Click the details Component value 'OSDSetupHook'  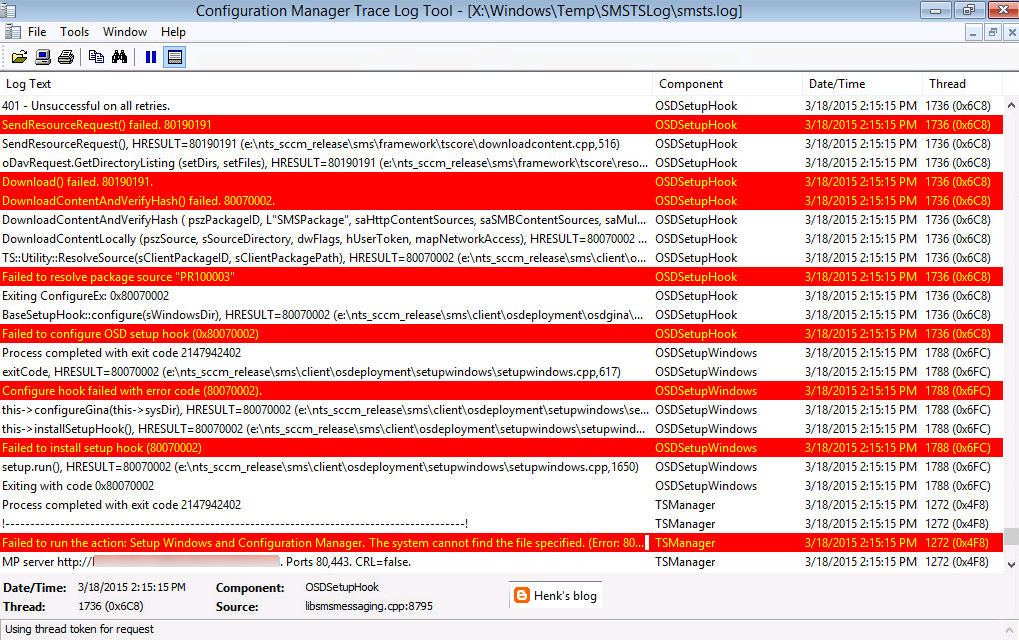(342, 587)
